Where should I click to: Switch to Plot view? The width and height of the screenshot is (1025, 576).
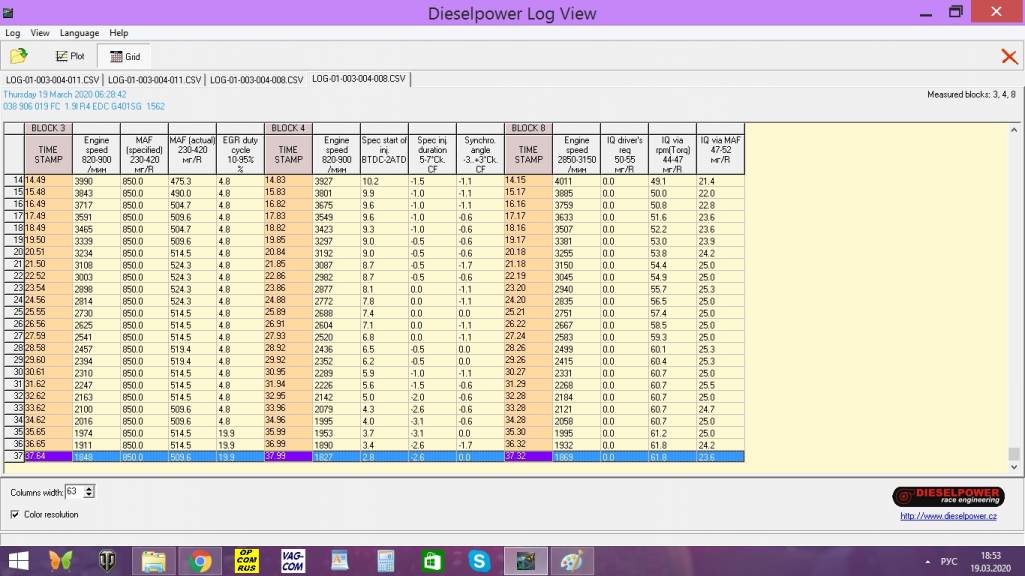click(x=70, y=57)
